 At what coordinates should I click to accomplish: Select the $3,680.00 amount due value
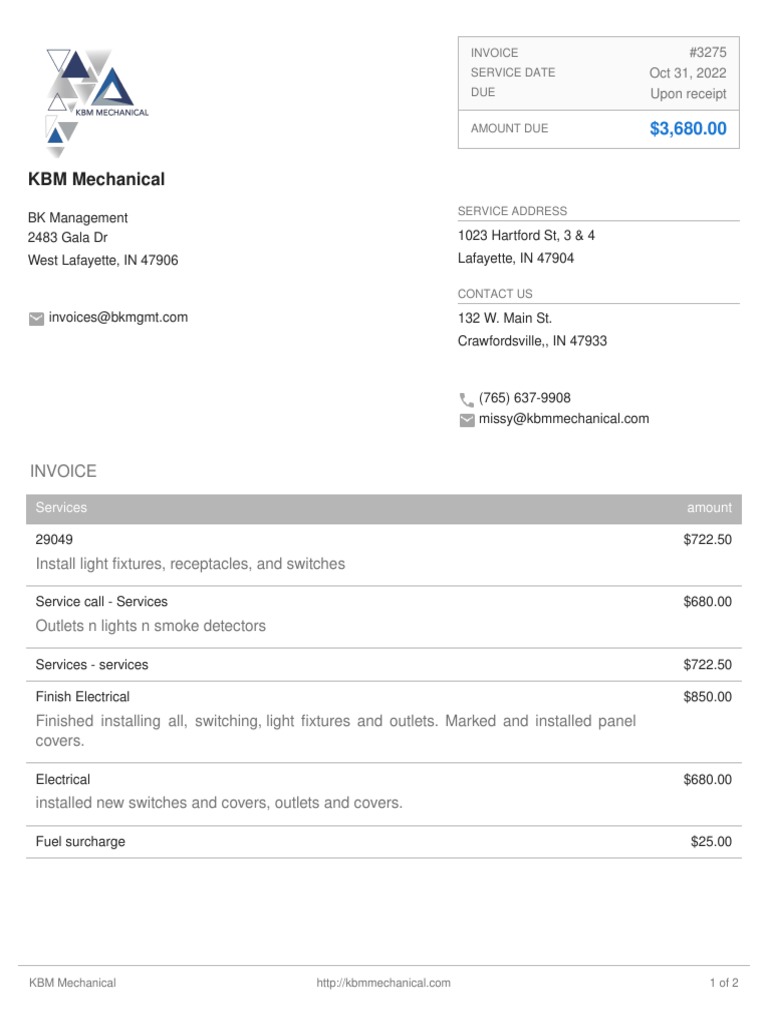pyautogui.click(x=688, y=129)
